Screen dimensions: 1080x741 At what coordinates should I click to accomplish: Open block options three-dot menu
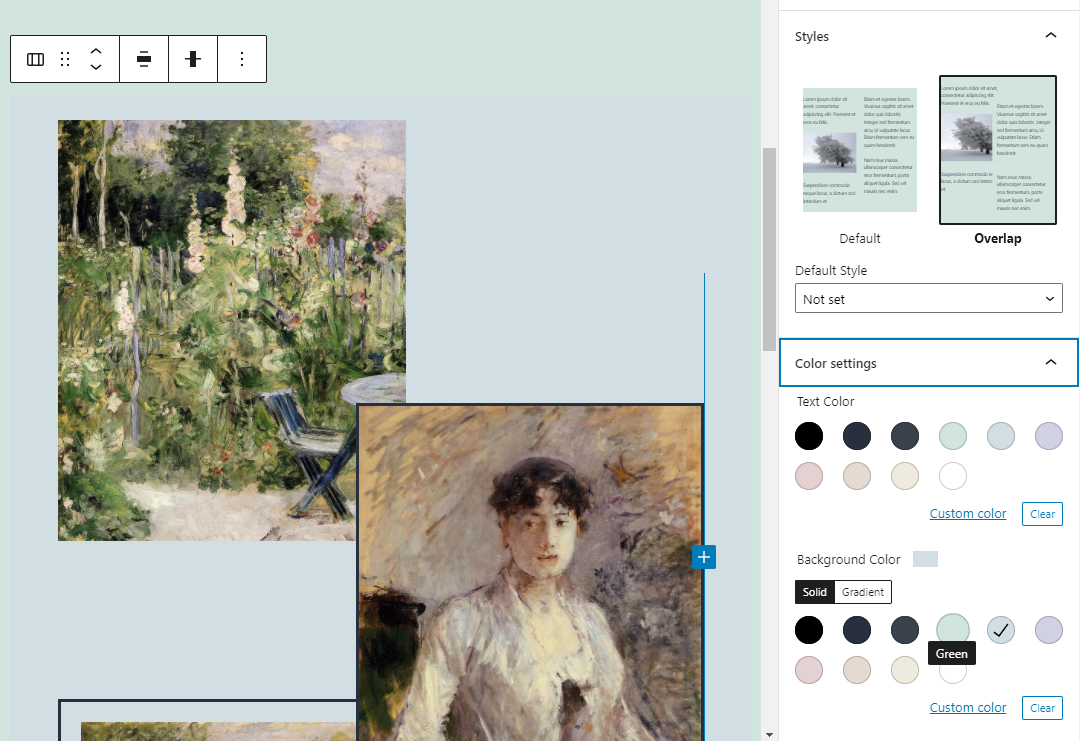coord(242,59)
